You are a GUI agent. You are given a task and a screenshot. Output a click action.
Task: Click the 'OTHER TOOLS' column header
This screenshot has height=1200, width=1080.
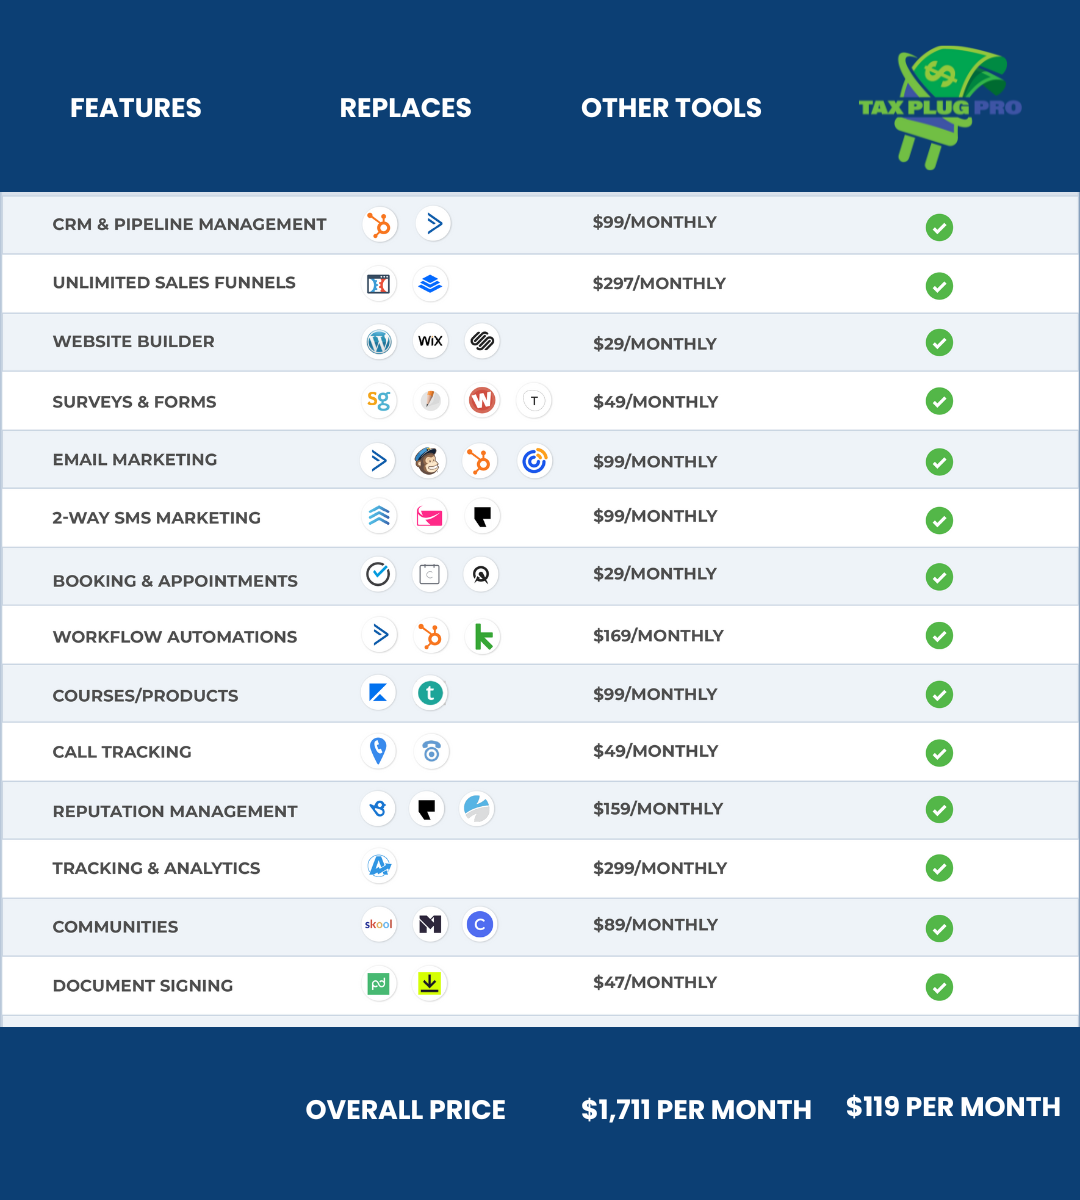click(671, 108)
